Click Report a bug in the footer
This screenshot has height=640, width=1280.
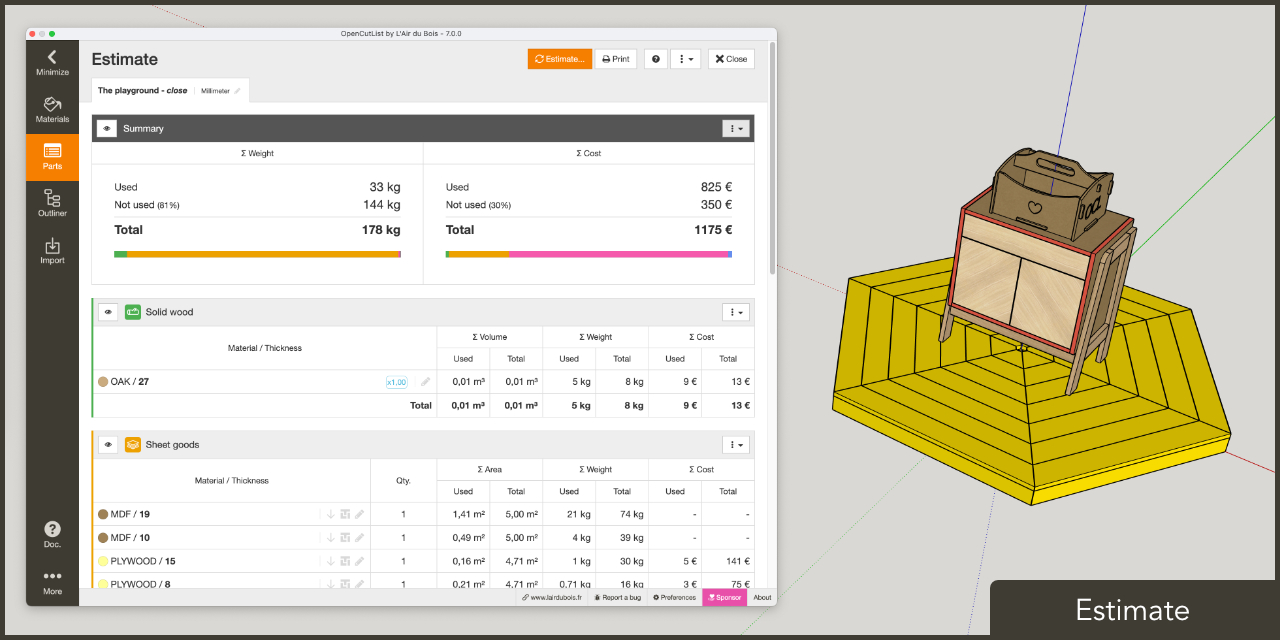[617, 597]
